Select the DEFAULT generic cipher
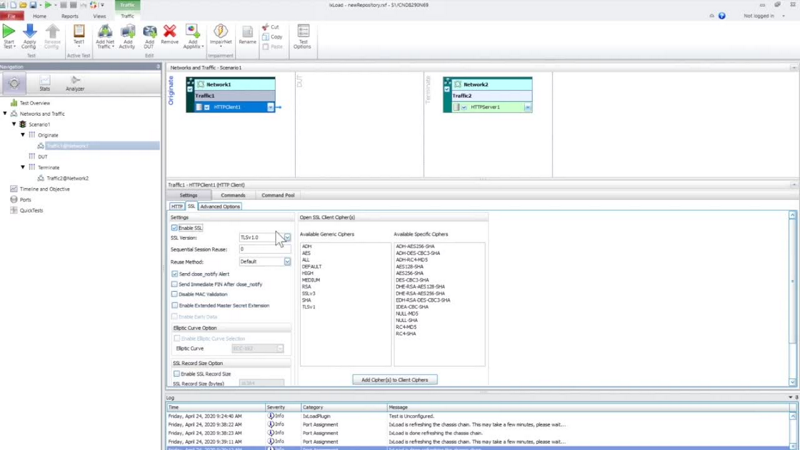Screen dimensions: 800x450 312,266
